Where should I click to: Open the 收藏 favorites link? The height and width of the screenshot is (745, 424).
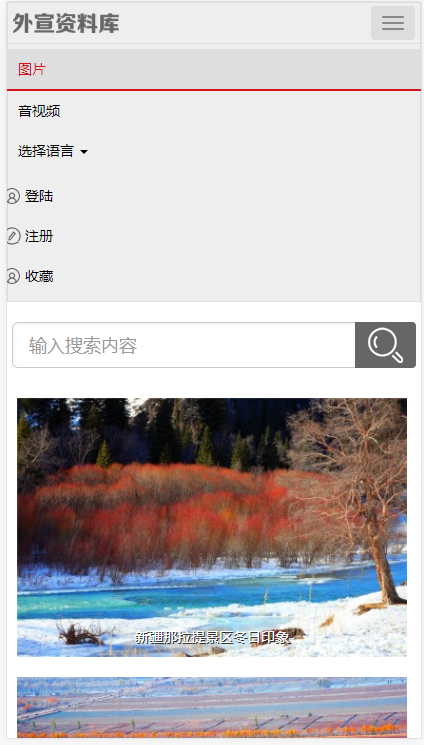[39, 276]
